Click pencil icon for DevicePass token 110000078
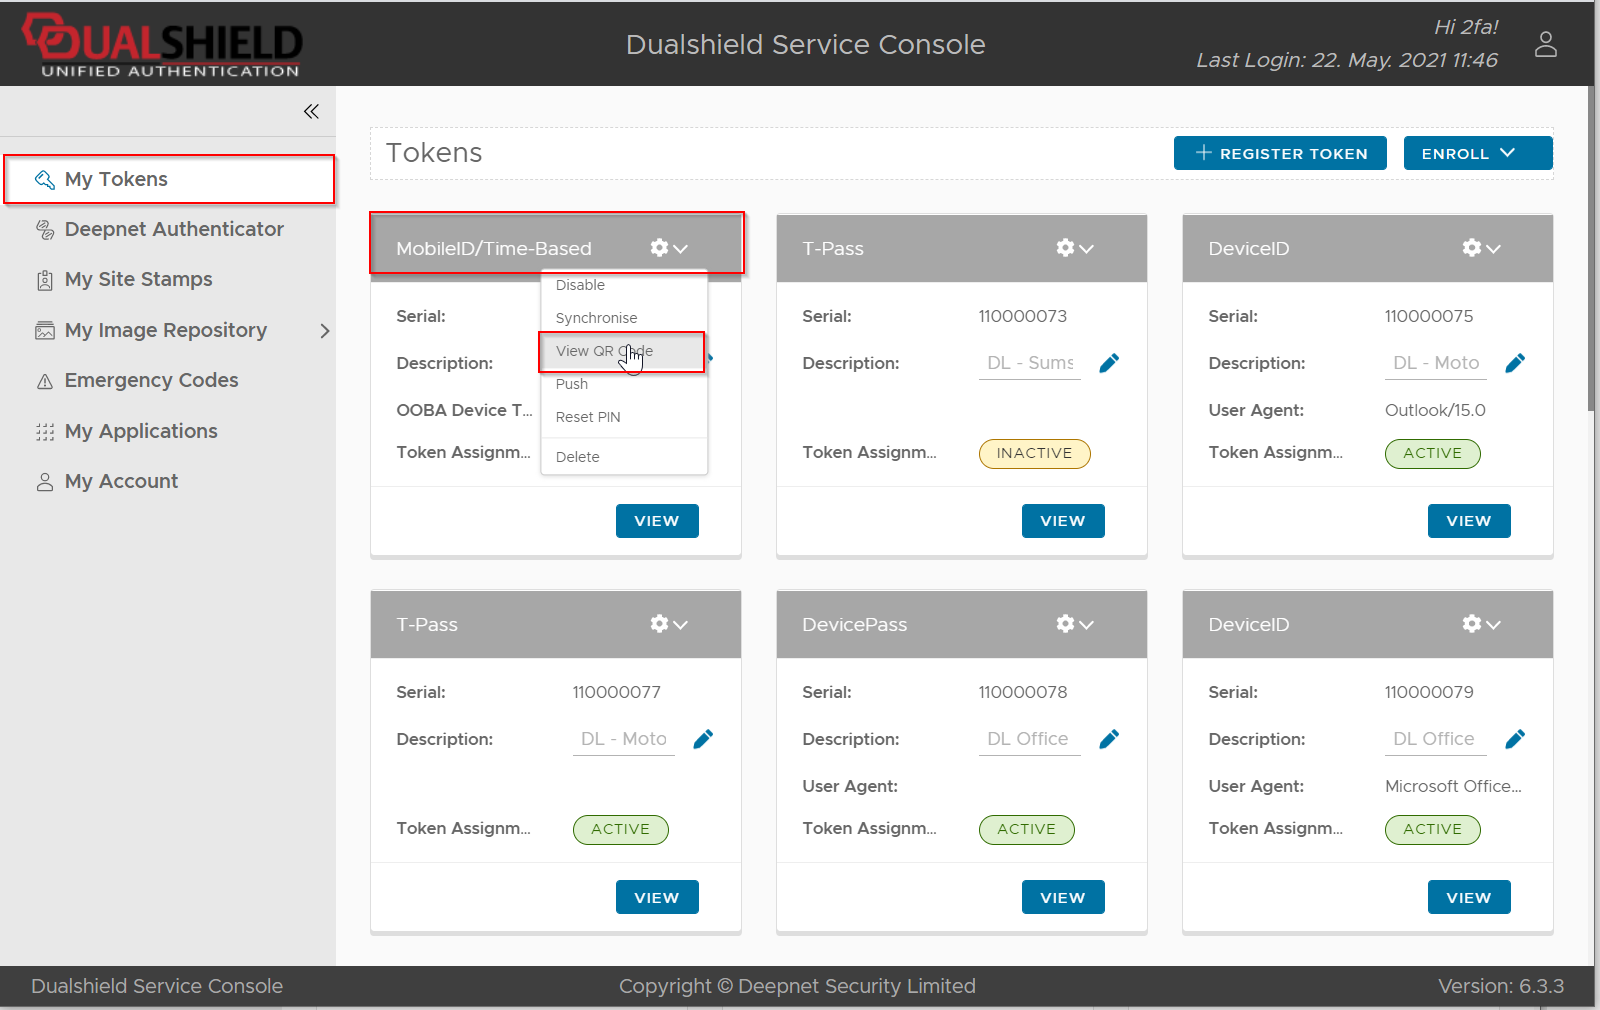 (1109, 739)
